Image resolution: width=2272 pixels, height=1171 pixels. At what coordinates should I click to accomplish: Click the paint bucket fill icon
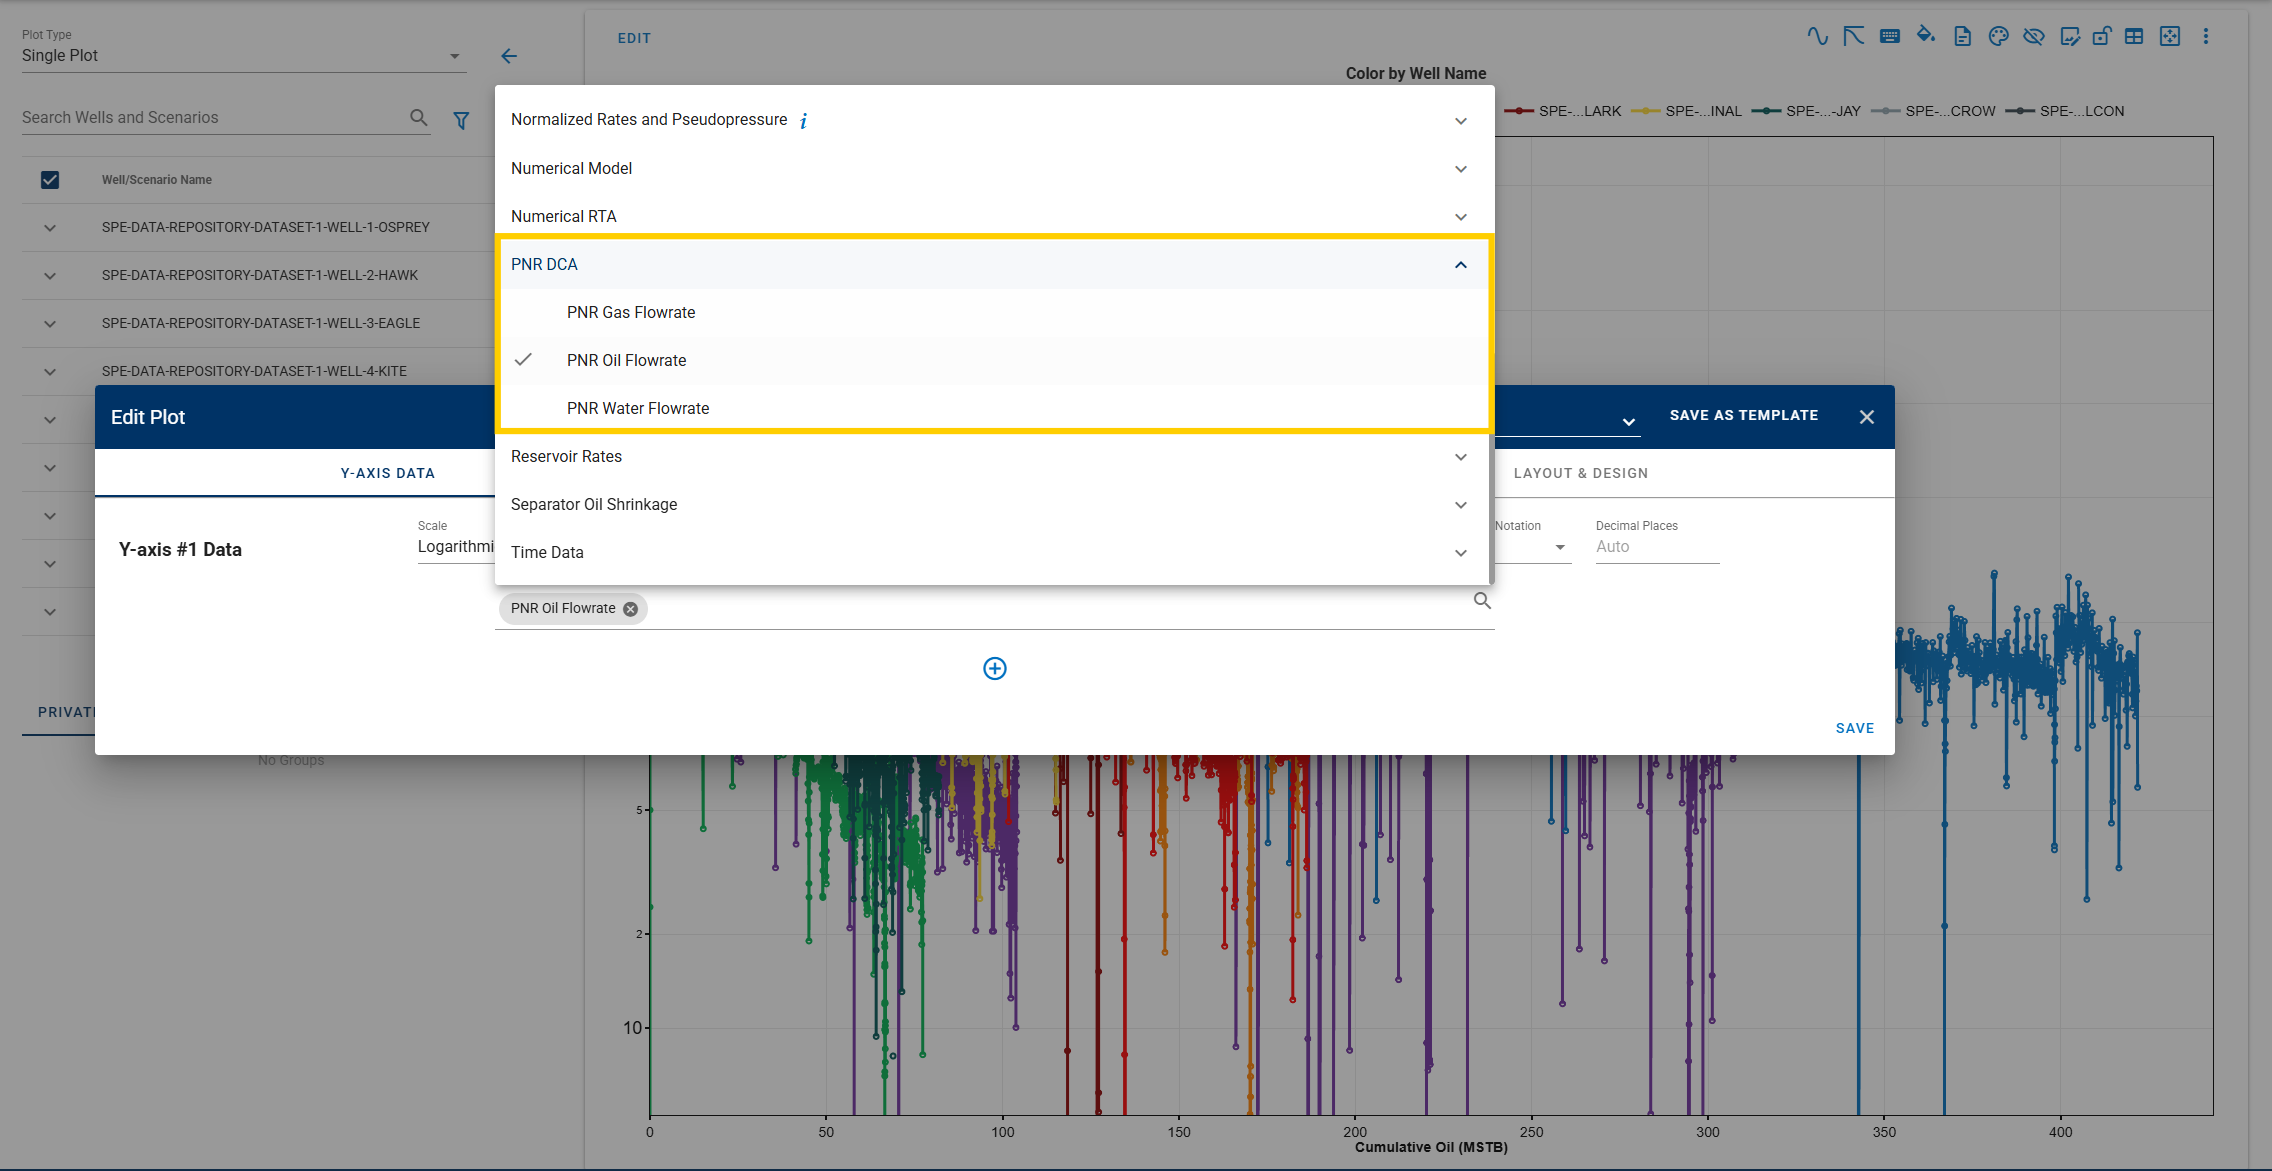[1925, 37]
